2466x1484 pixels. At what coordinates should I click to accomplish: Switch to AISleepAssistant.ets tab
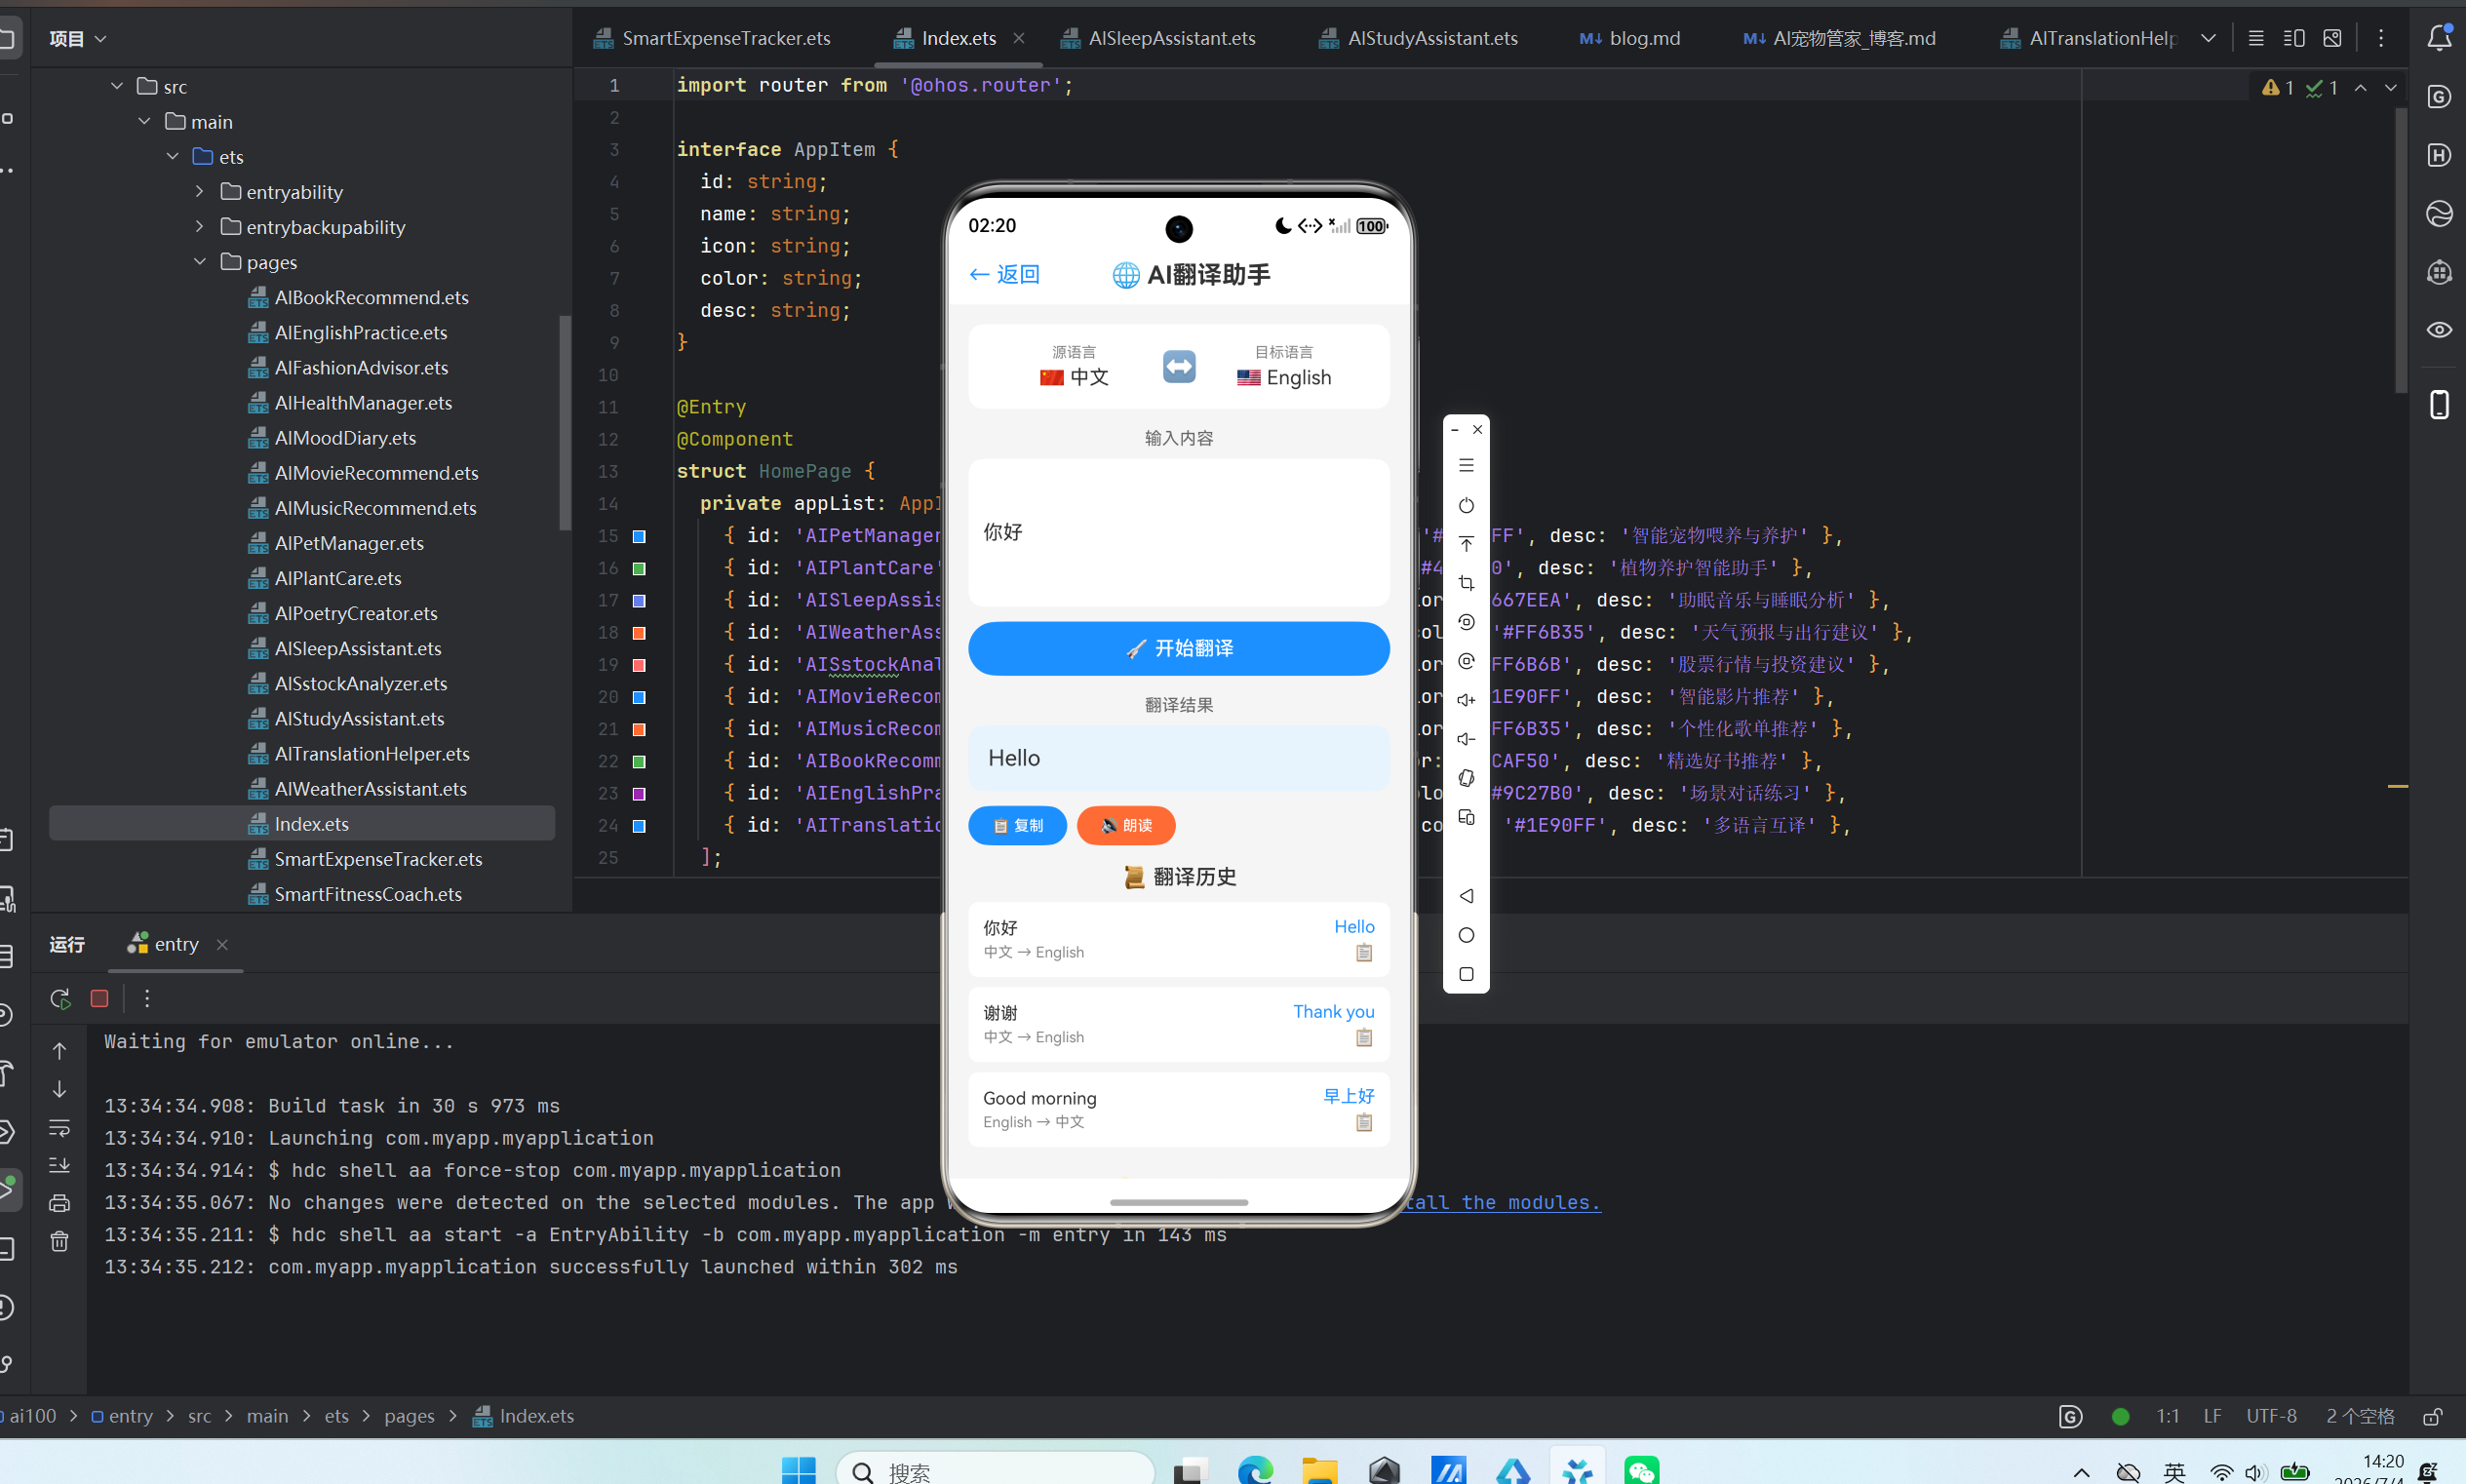(1158, 38)
